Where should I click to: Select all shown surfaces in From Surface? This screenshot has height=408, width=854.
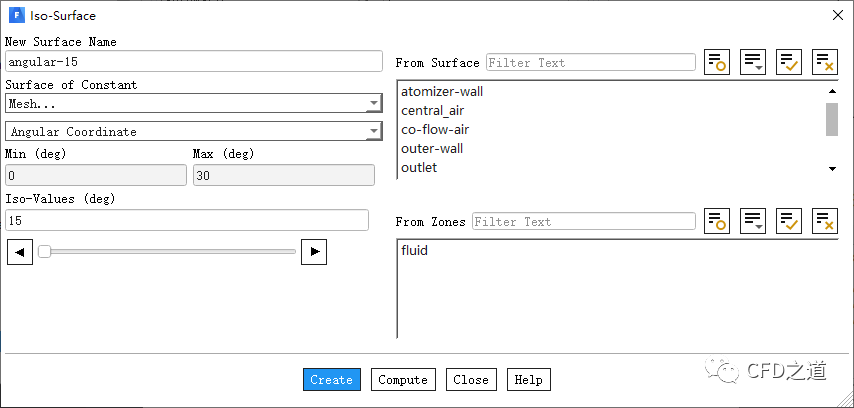click(789, 62)
